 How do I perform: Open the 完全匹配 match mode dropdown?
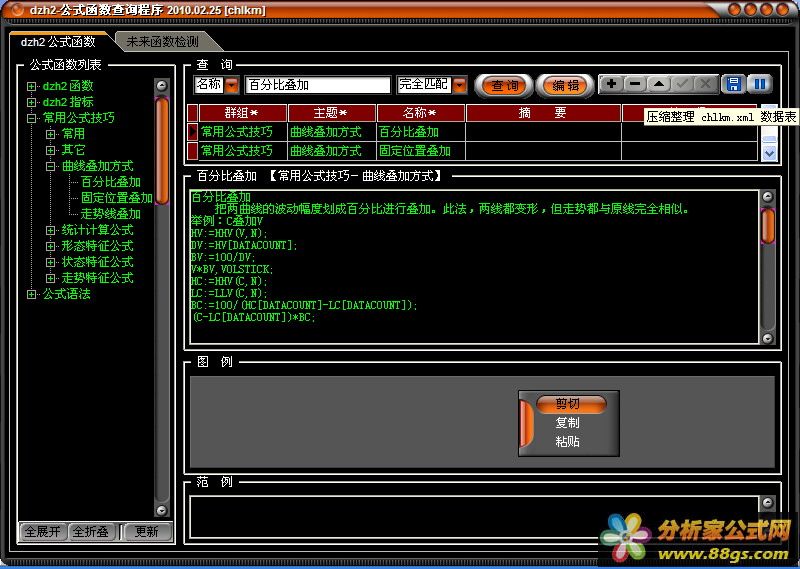[460, 85]
